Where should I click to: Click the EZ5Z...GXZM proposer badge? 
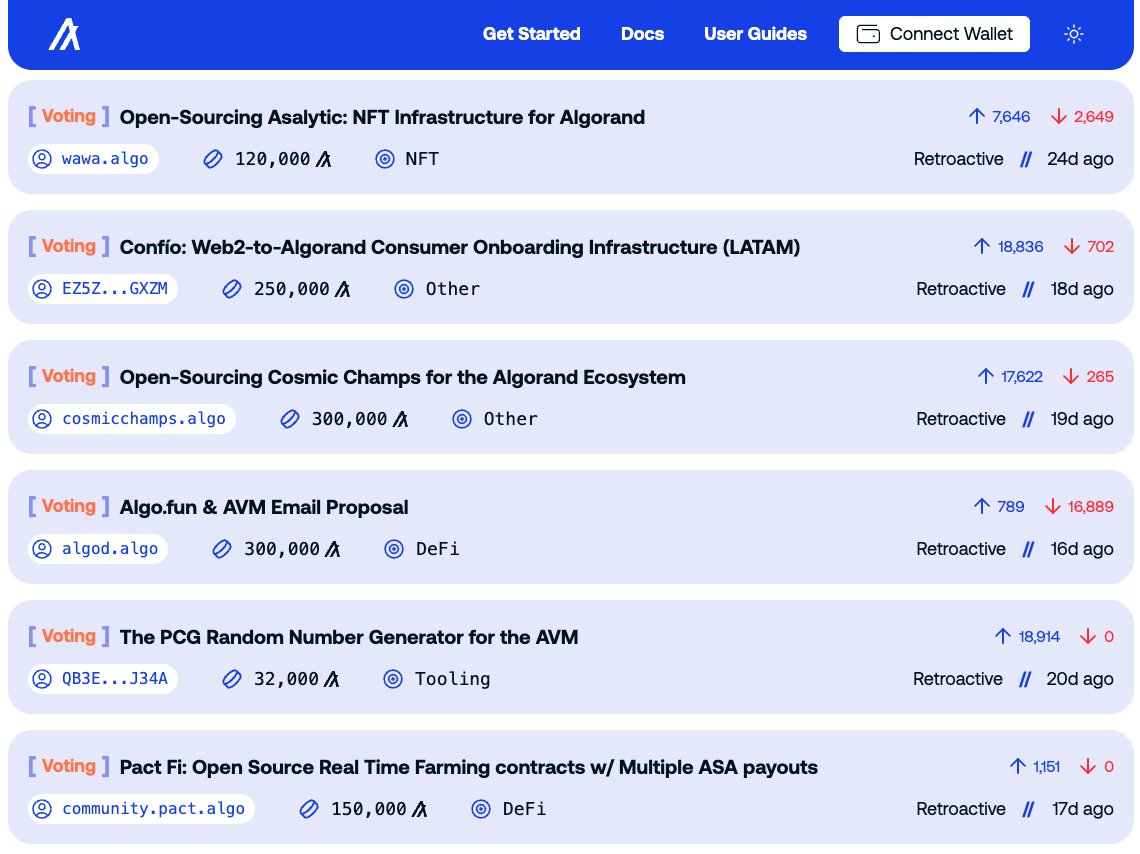pyautogui.click(x=103, y=289)
